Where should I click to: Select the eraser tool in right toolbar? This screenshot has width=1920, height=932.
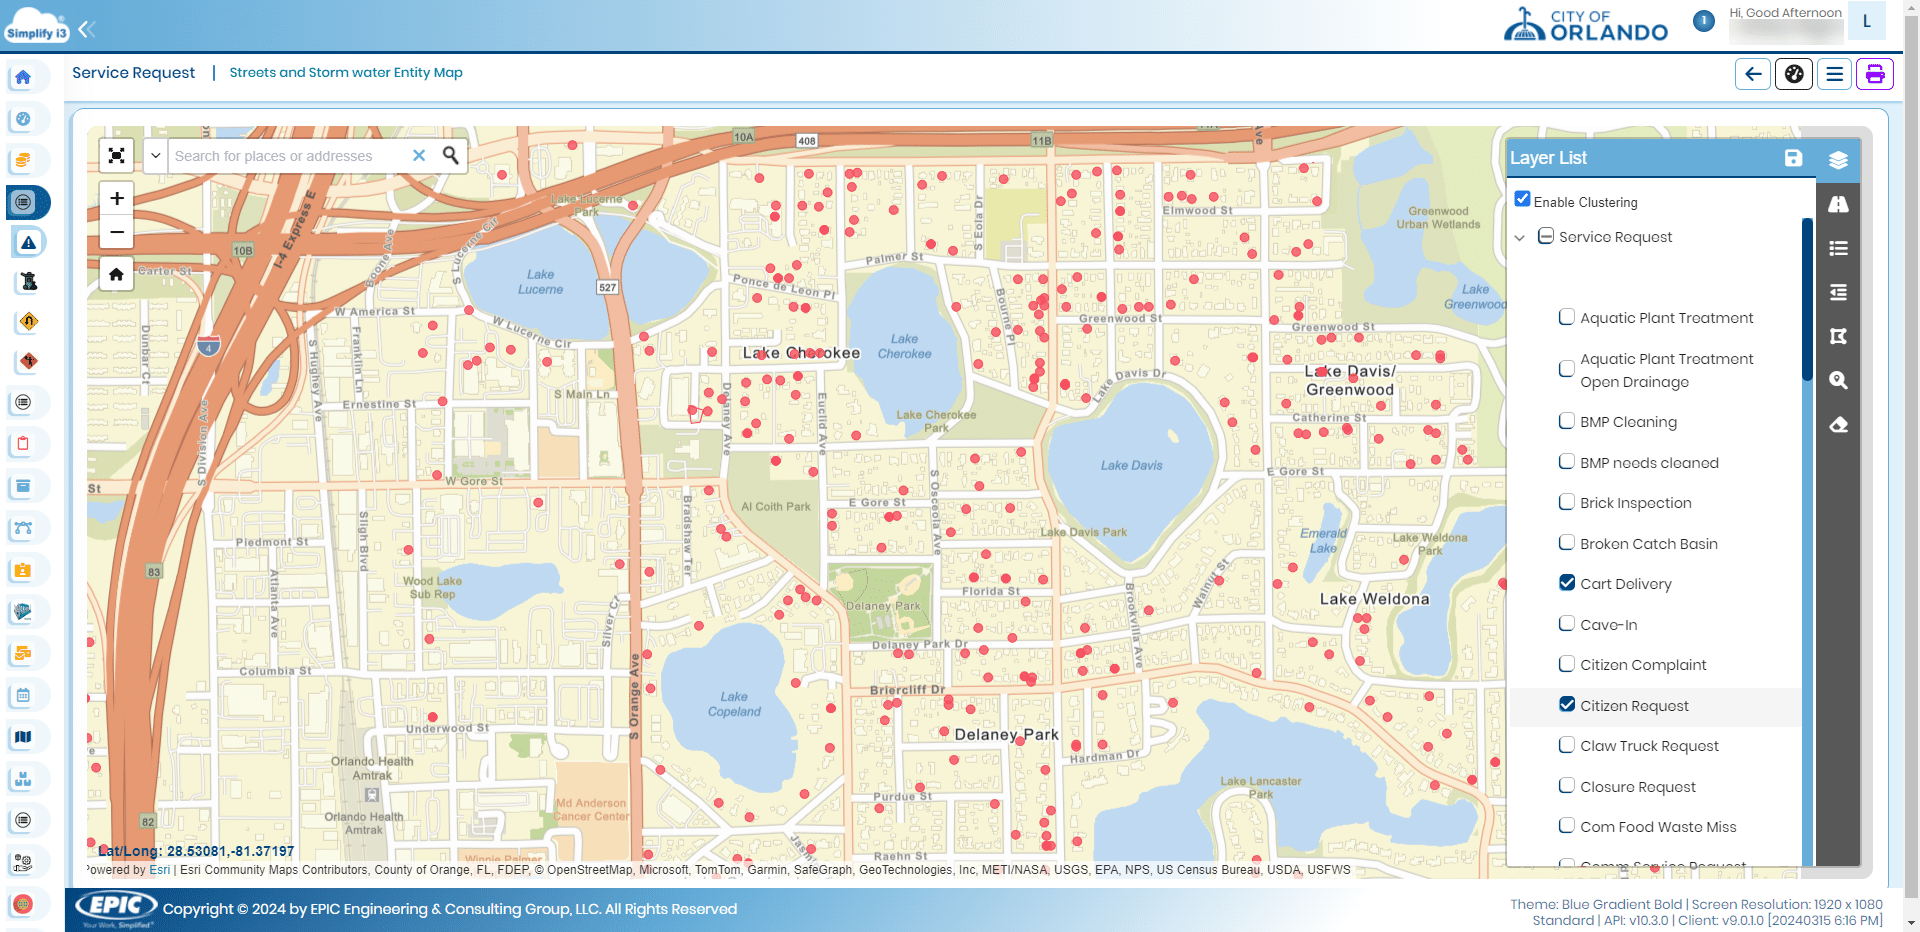tap(1838, 425)
